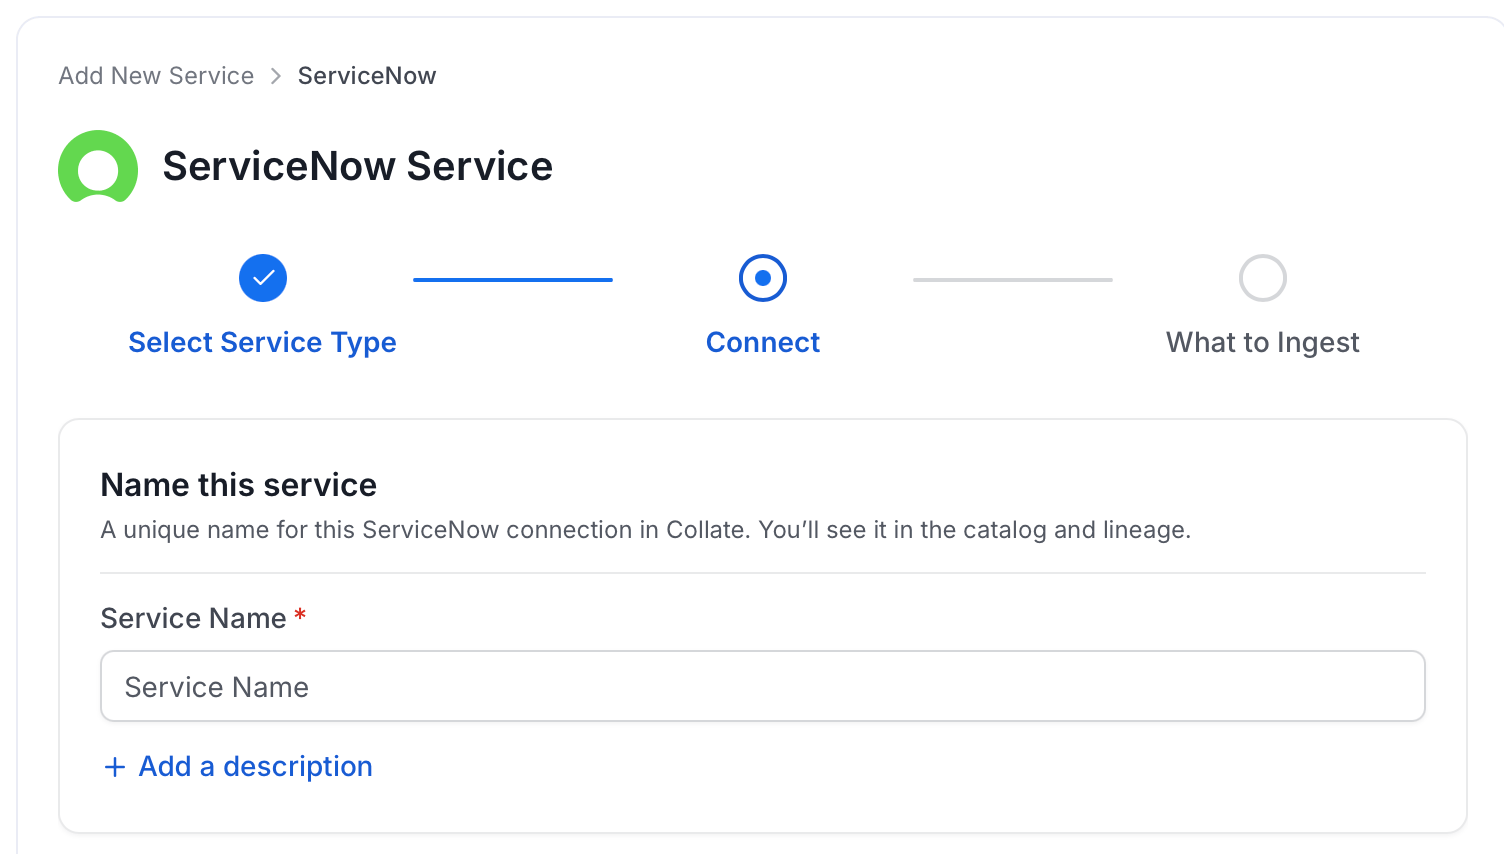Screen dimensions: 1504x854
Task: Click the Add a description link
Action: click(256, 766)
